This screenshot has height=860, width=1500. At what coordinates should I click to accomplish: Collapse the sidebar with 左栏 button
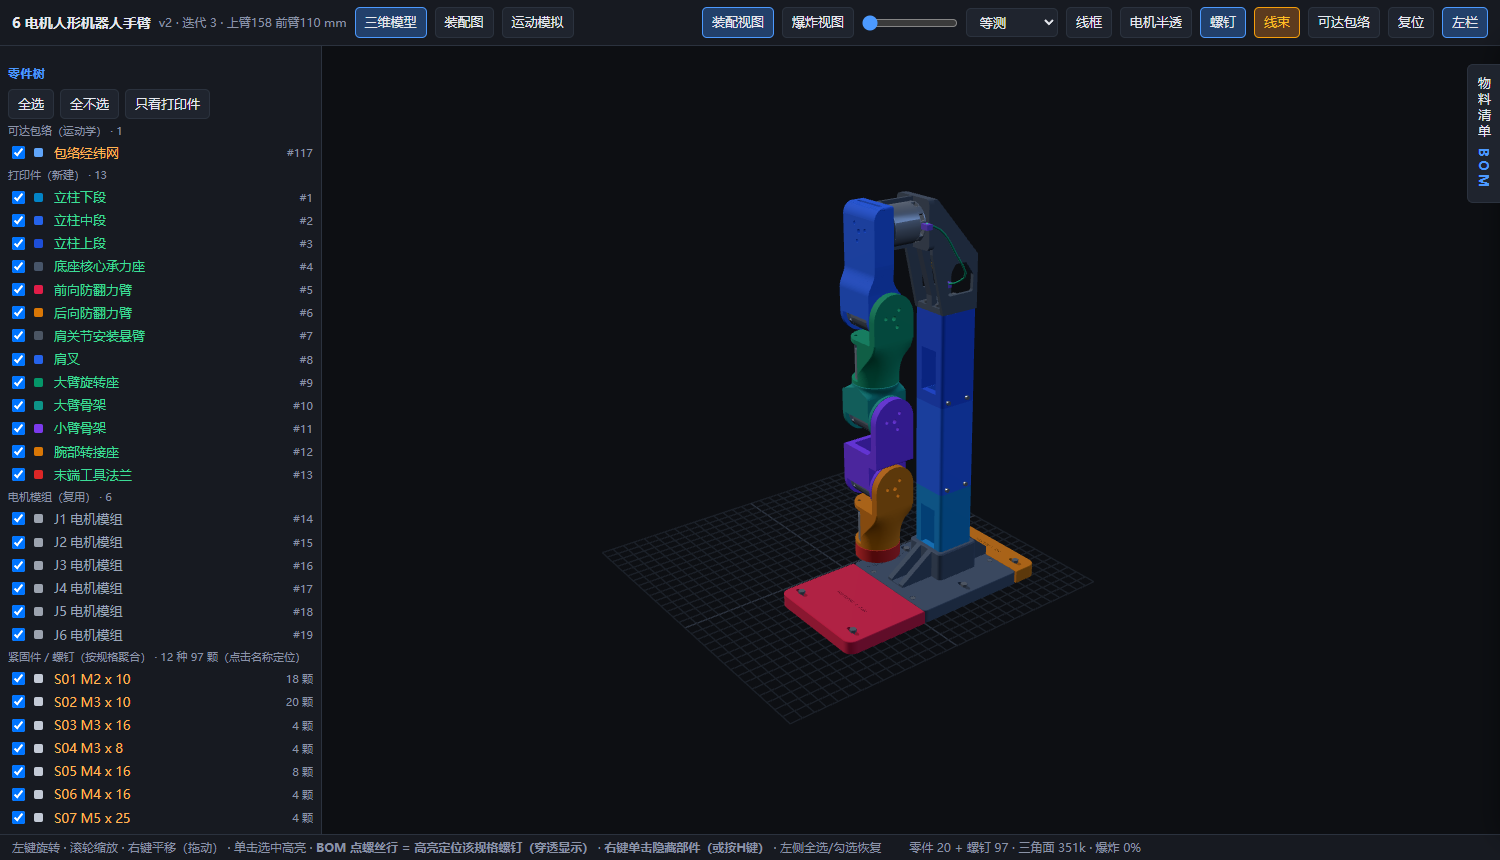pos(1465,22)
